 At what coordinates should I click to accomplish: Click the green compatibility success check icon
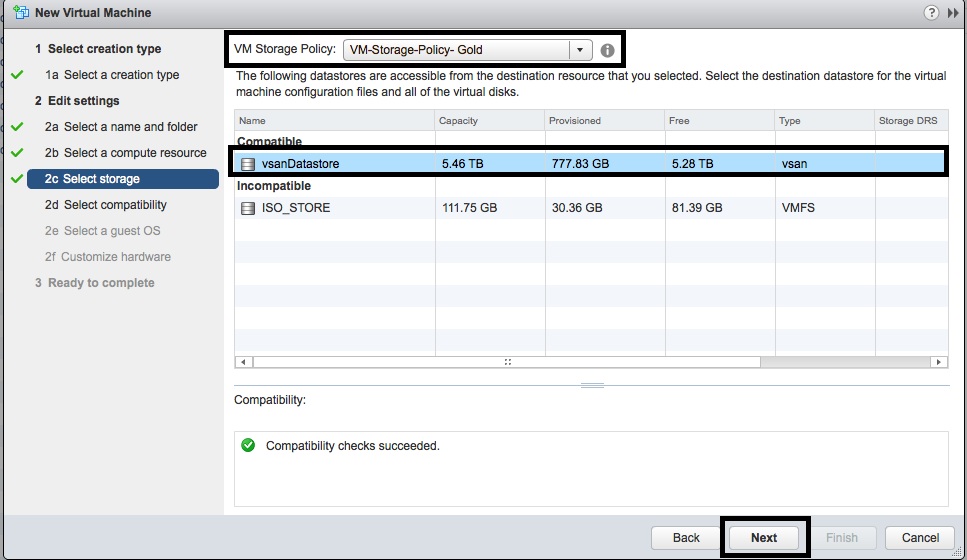coord(248,445)
